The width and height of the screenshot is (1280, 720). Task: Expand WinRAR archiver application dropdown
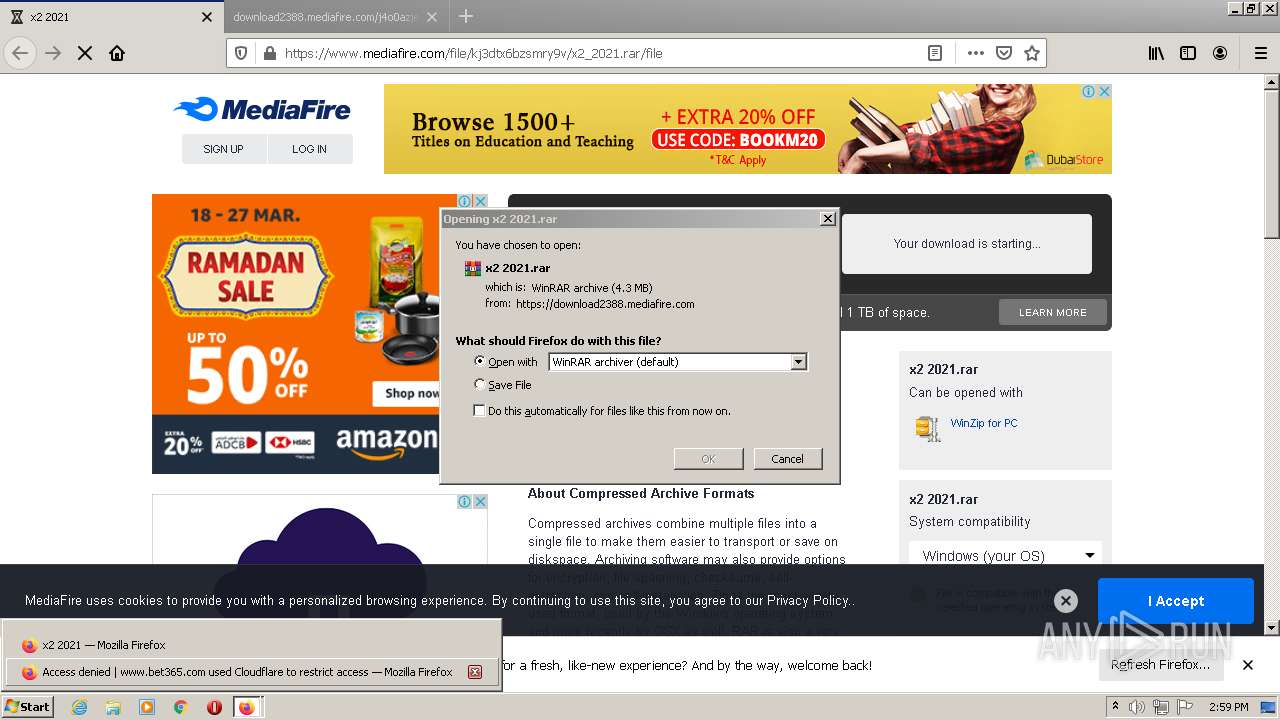[x=798, y=362]
